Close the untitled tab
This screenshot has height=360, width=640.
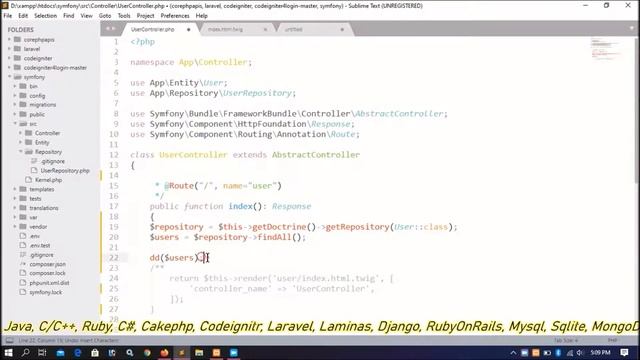tap(342, 29)
